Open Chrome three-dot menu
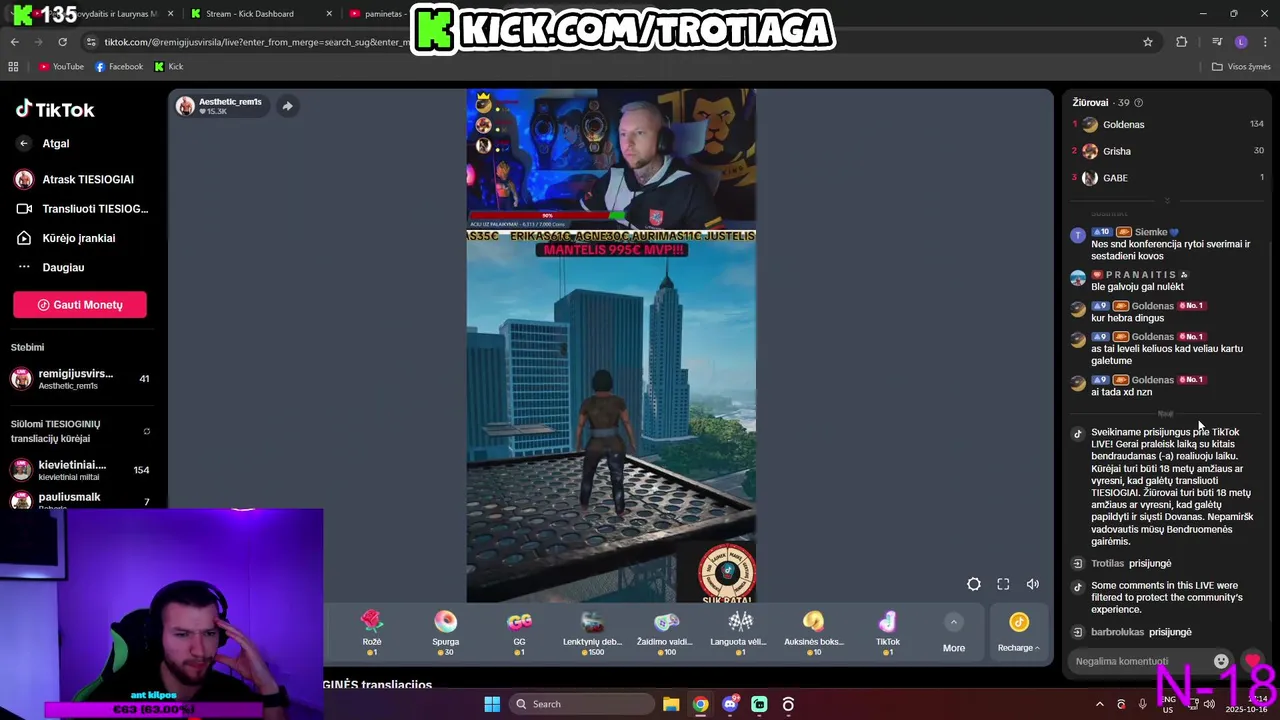The height and width of the screenshot is (720, 1280). pyautogui.click(x=1266, y=42)
